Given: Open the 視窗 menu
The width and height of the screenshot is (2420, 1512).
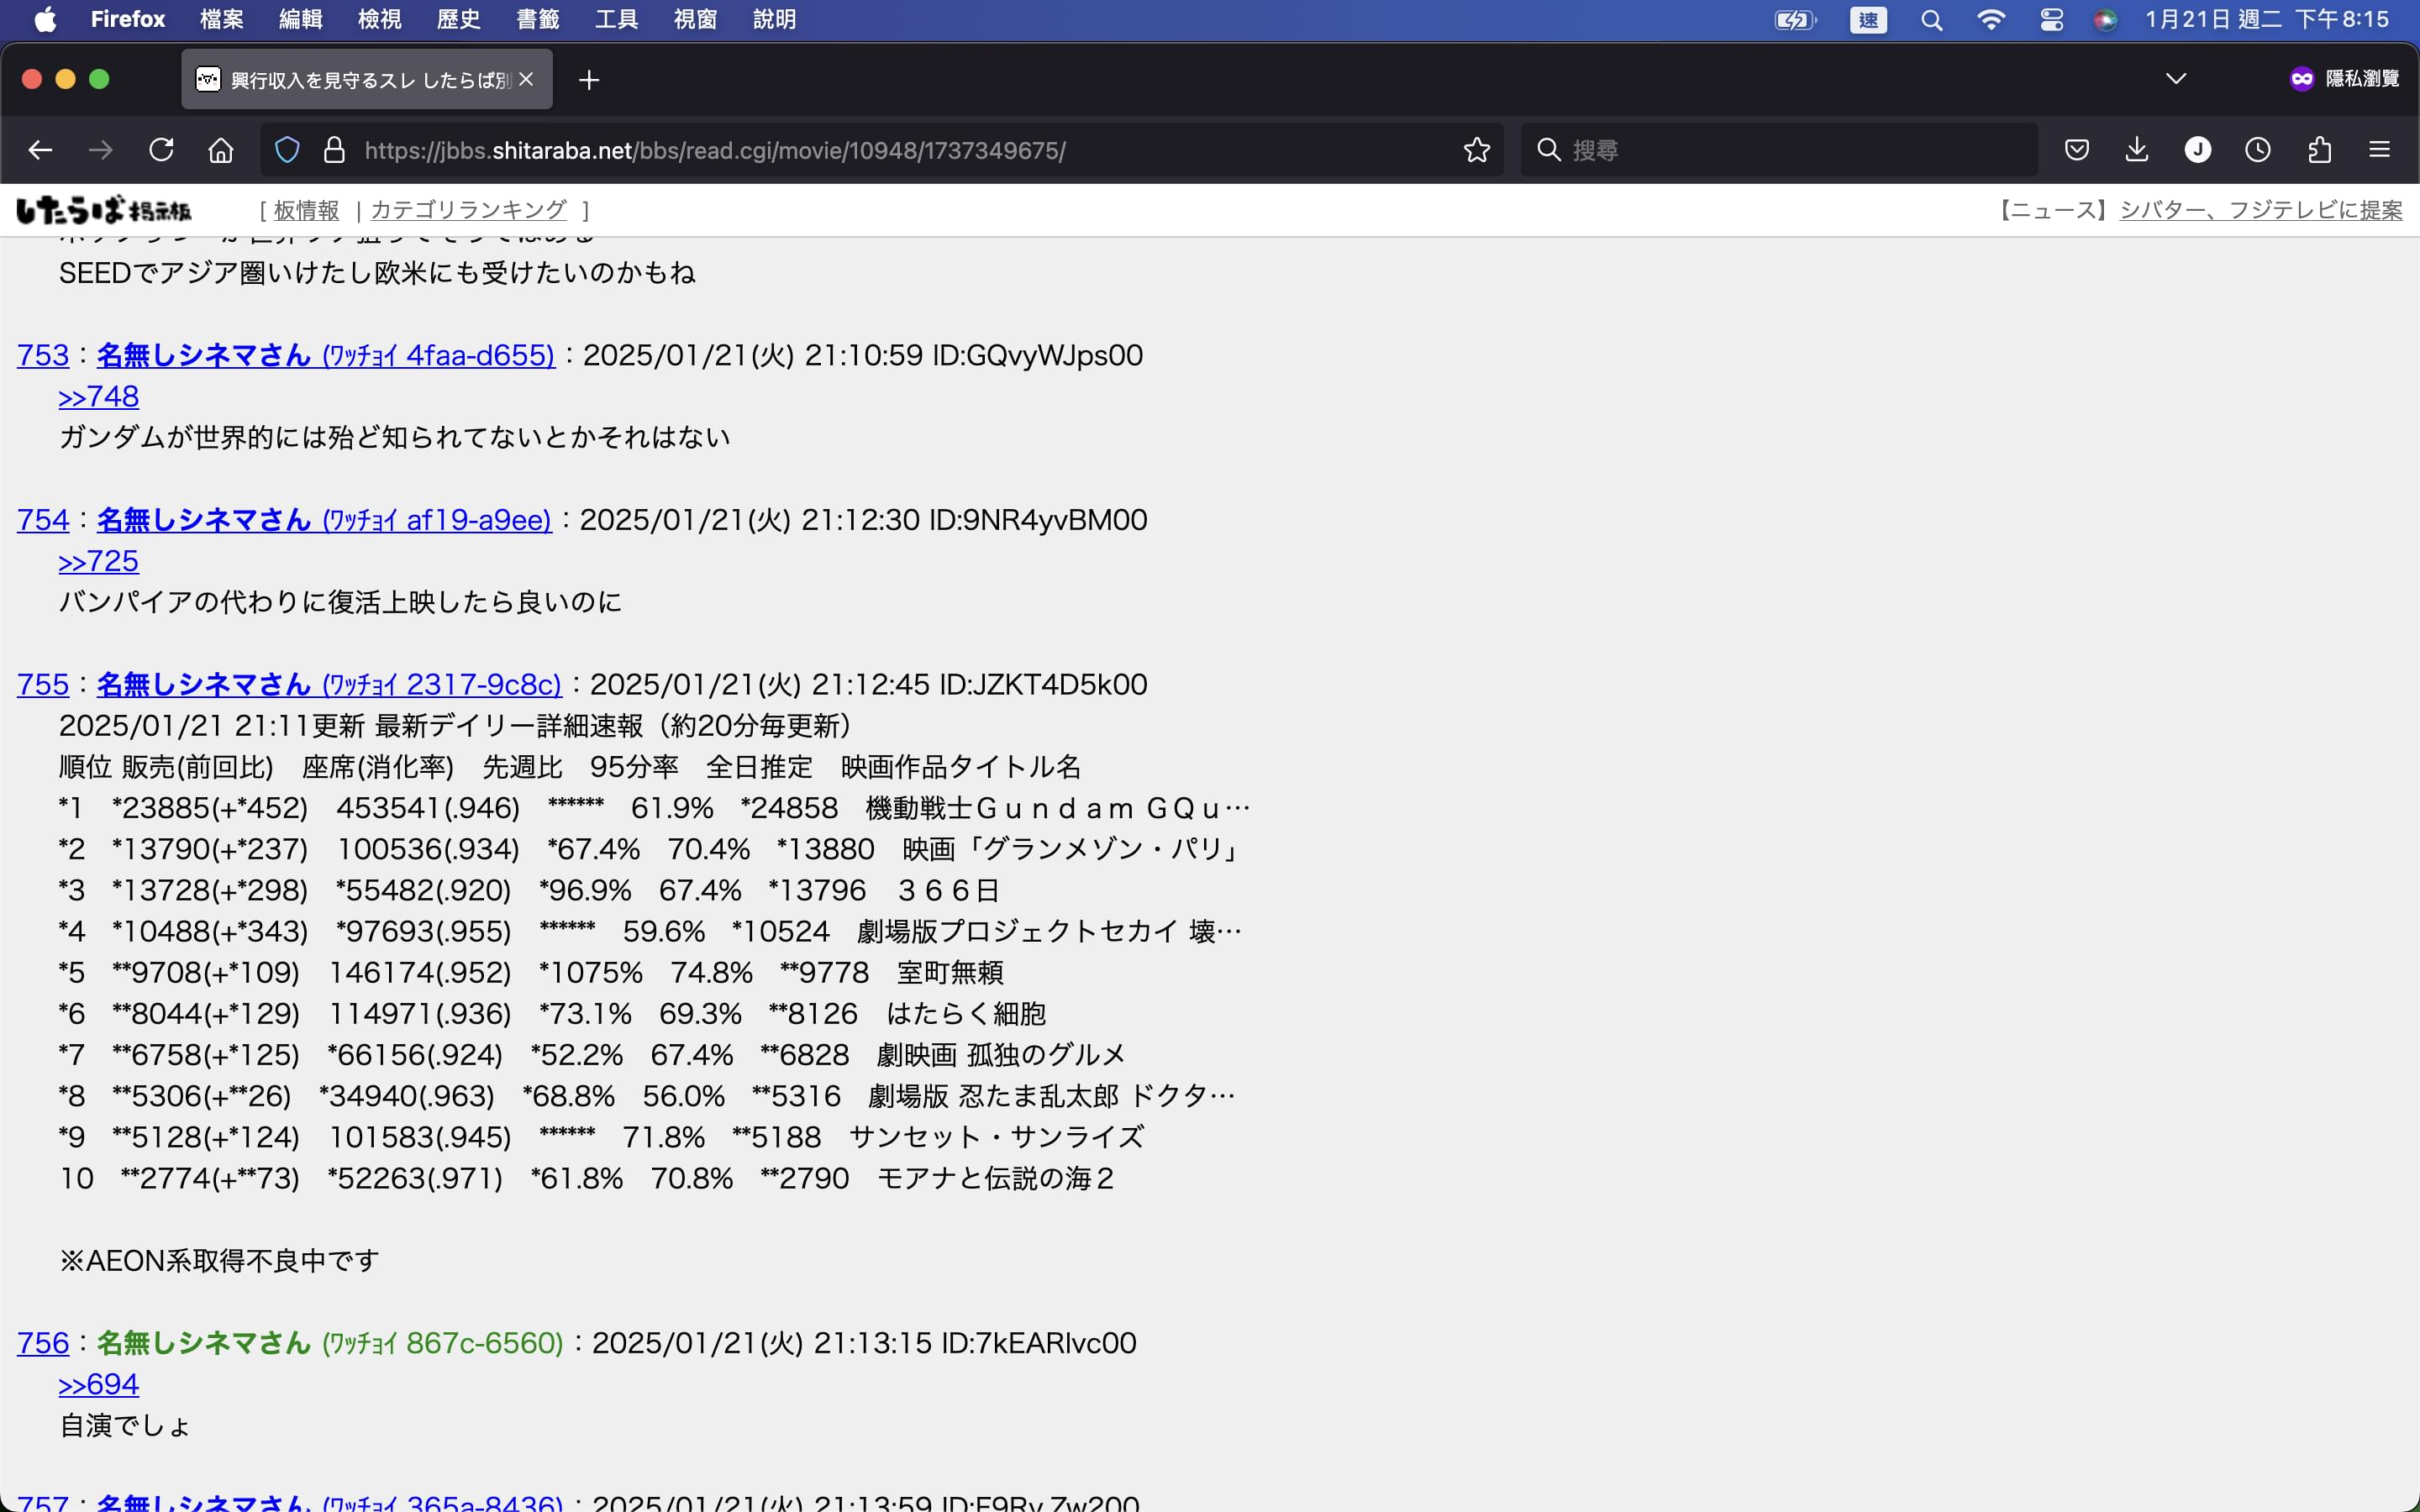Looking at the screenshot, I should coord(695,20).
